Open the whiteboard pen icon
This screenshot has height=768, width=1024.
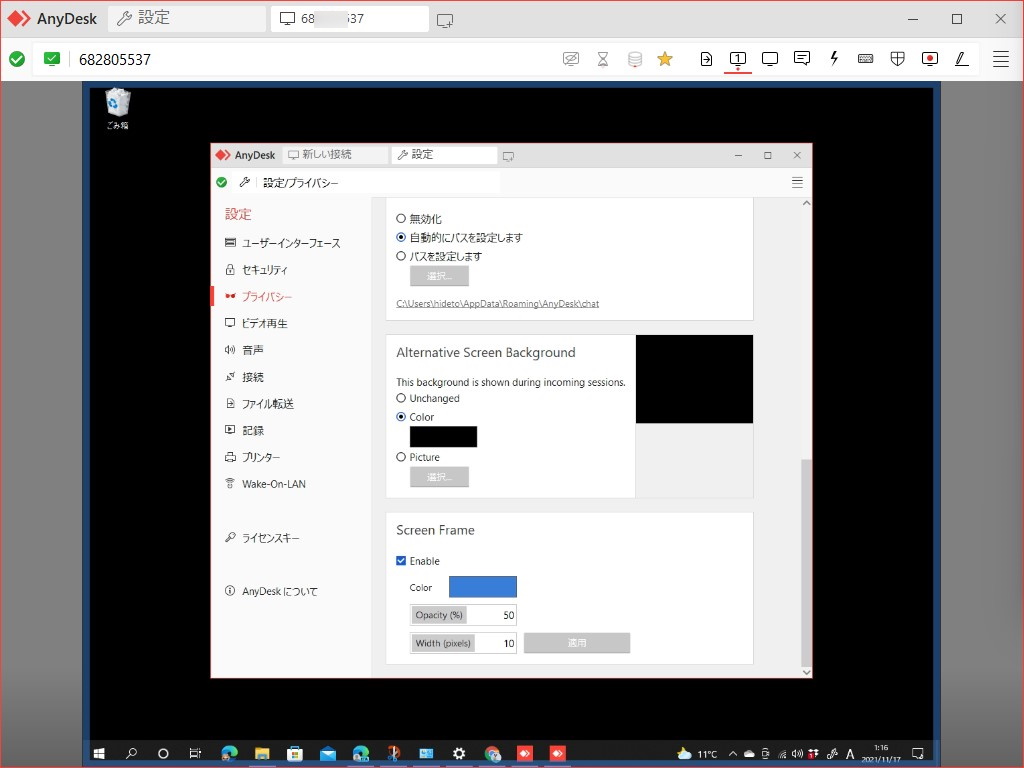coord(961,59)
